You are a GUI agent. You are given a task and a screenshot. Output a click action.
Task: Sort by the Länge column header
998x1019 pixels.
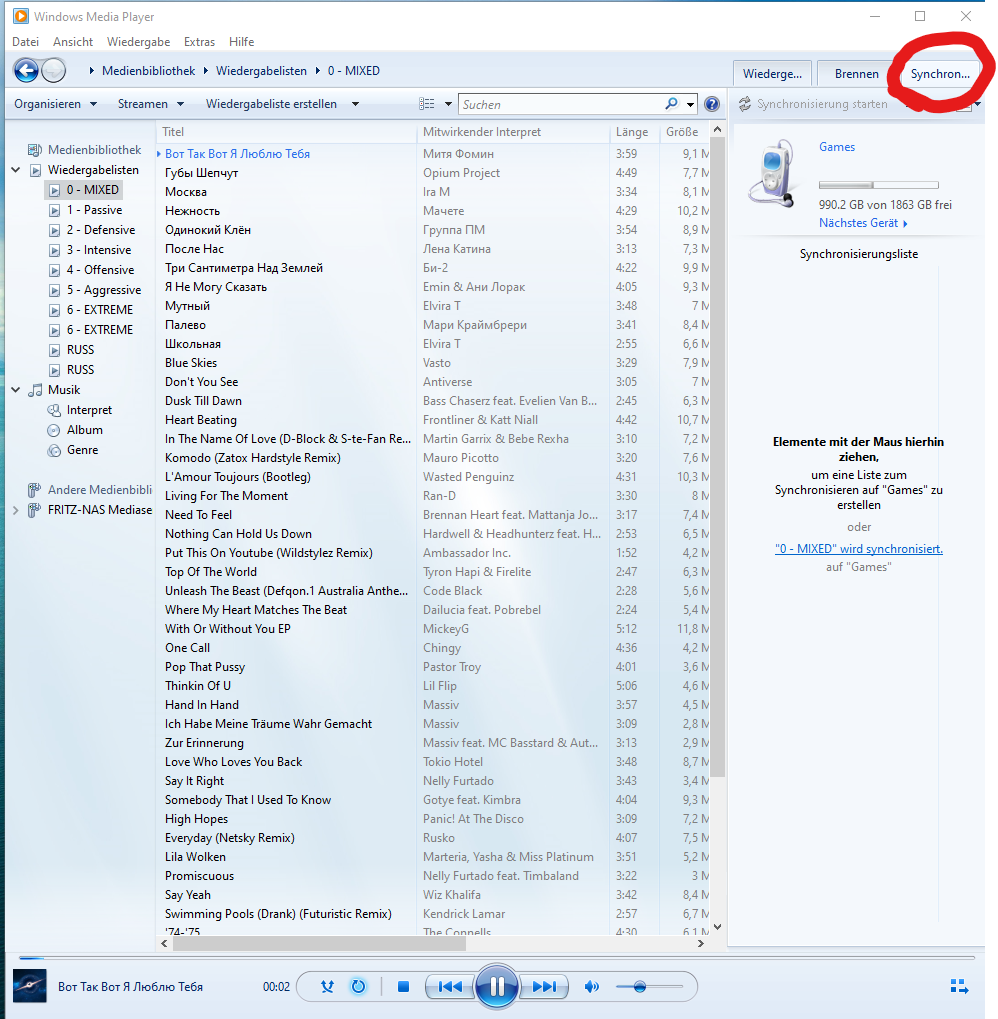pos(633,132)
